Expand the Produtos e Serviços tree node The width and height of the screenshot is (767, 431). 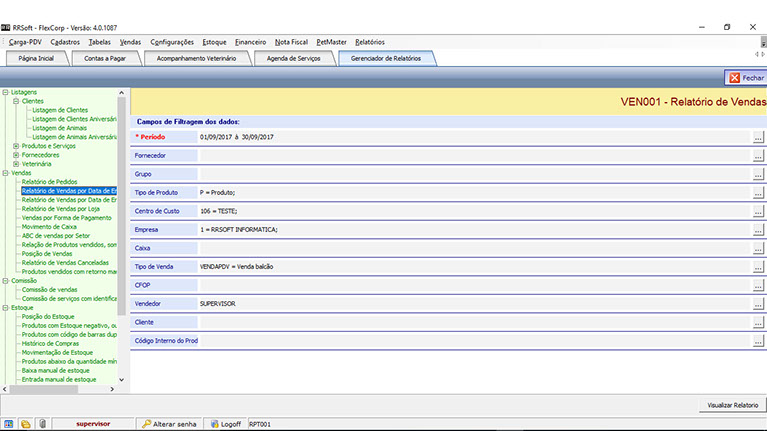[15, 146]
